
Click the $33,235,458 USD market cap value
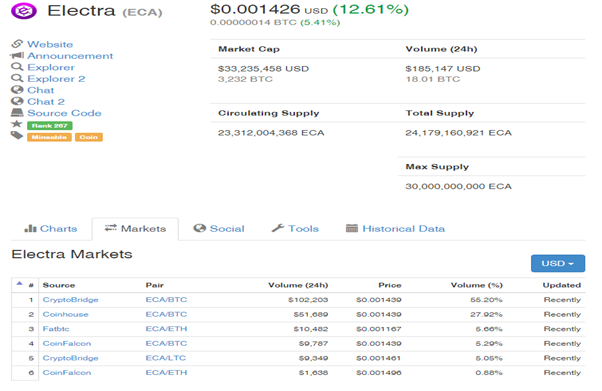click(263, 69)
